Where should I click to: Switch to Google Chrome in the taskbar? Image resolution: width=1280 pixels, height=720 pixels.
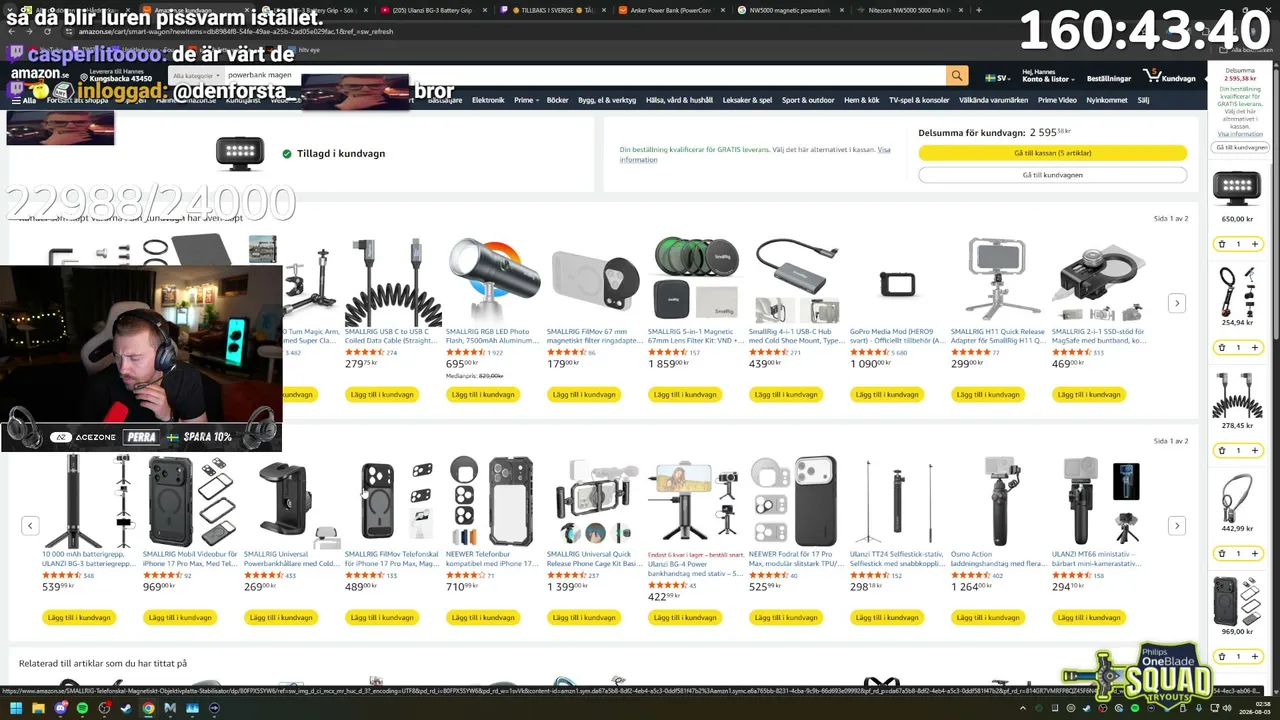148,708
